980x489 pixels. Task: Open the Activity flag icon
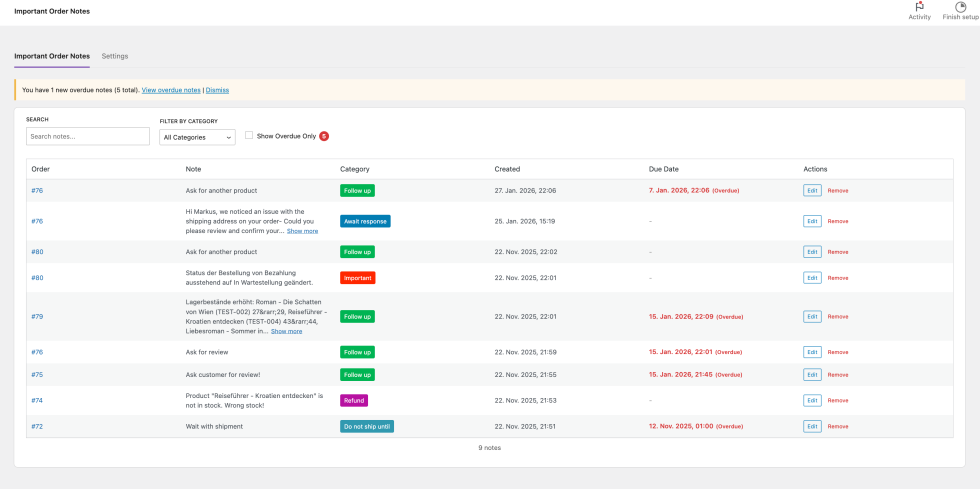[x=919, y=7]
